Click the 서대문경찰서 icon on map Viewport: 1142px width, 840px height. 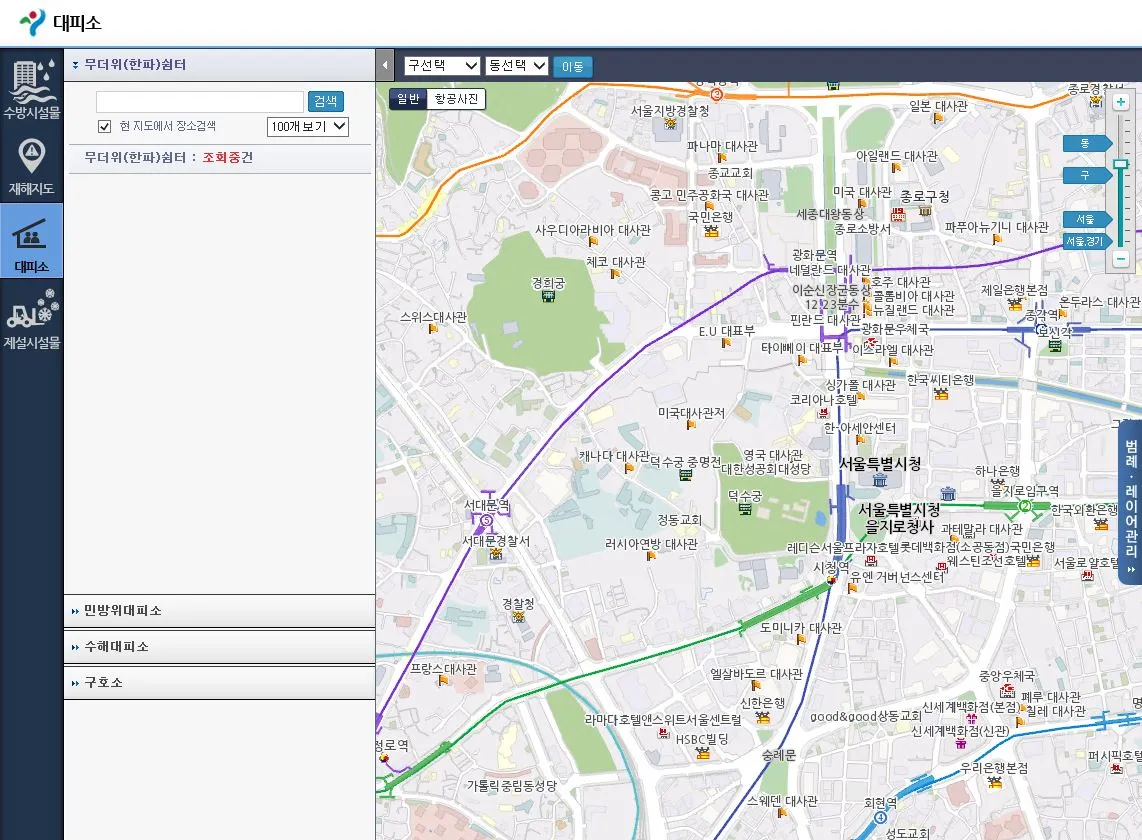(x=496, y=554)
